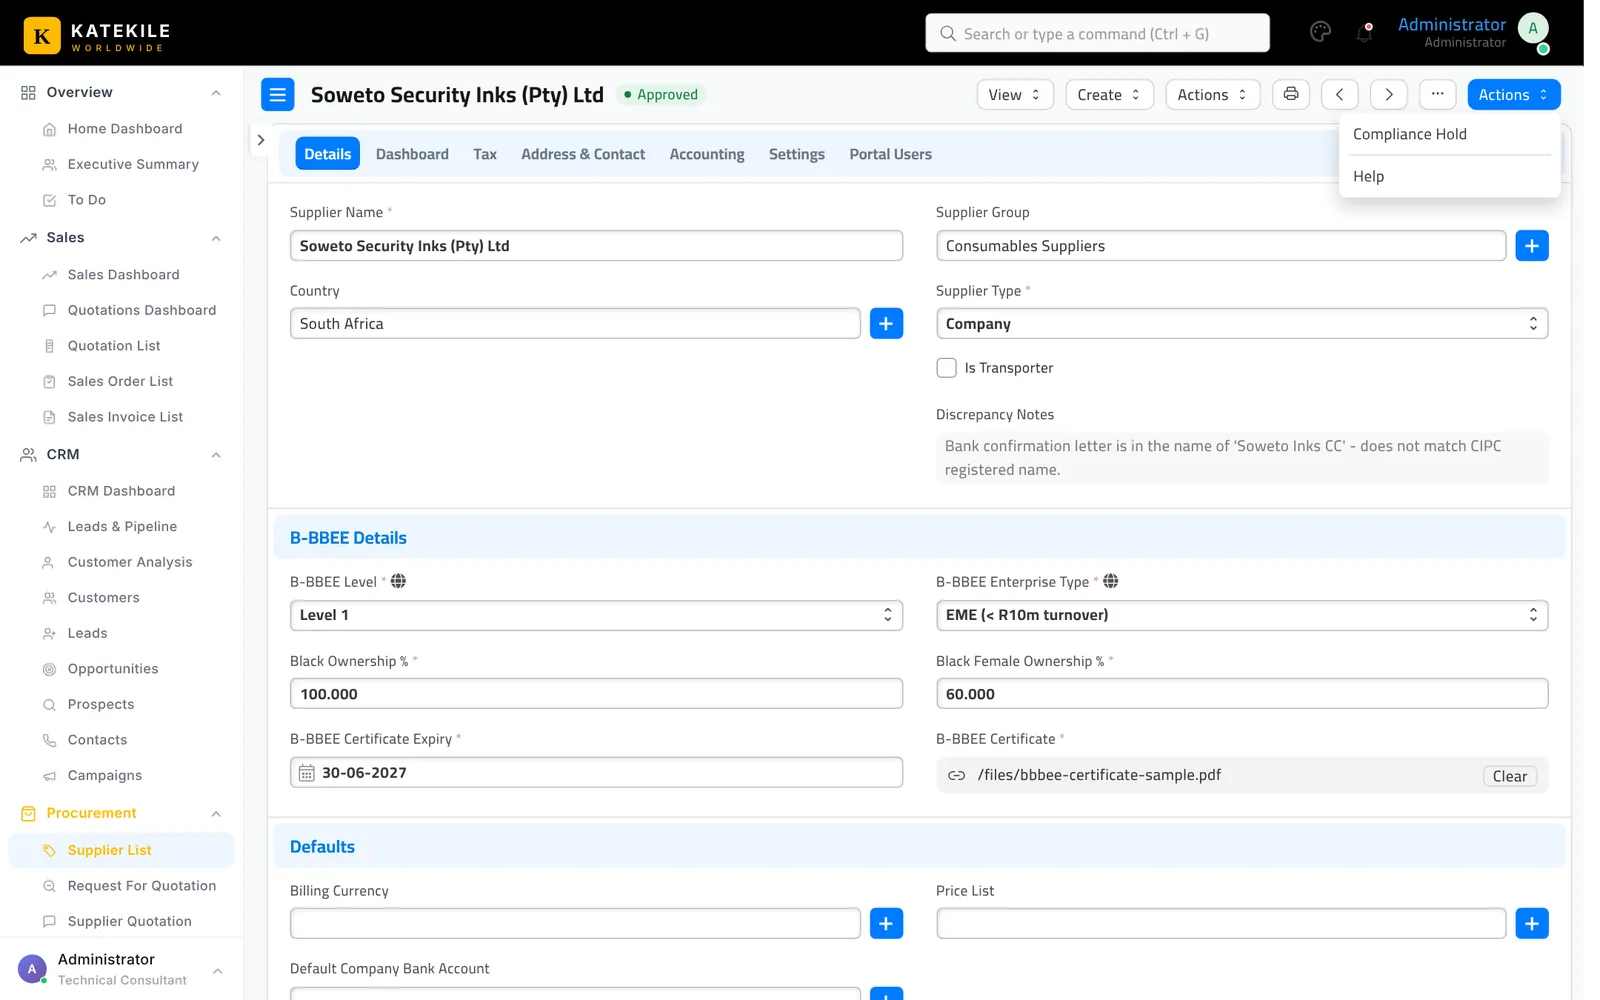
Task: Click the blue Actions button
Action: click(x=1513, y=94)
